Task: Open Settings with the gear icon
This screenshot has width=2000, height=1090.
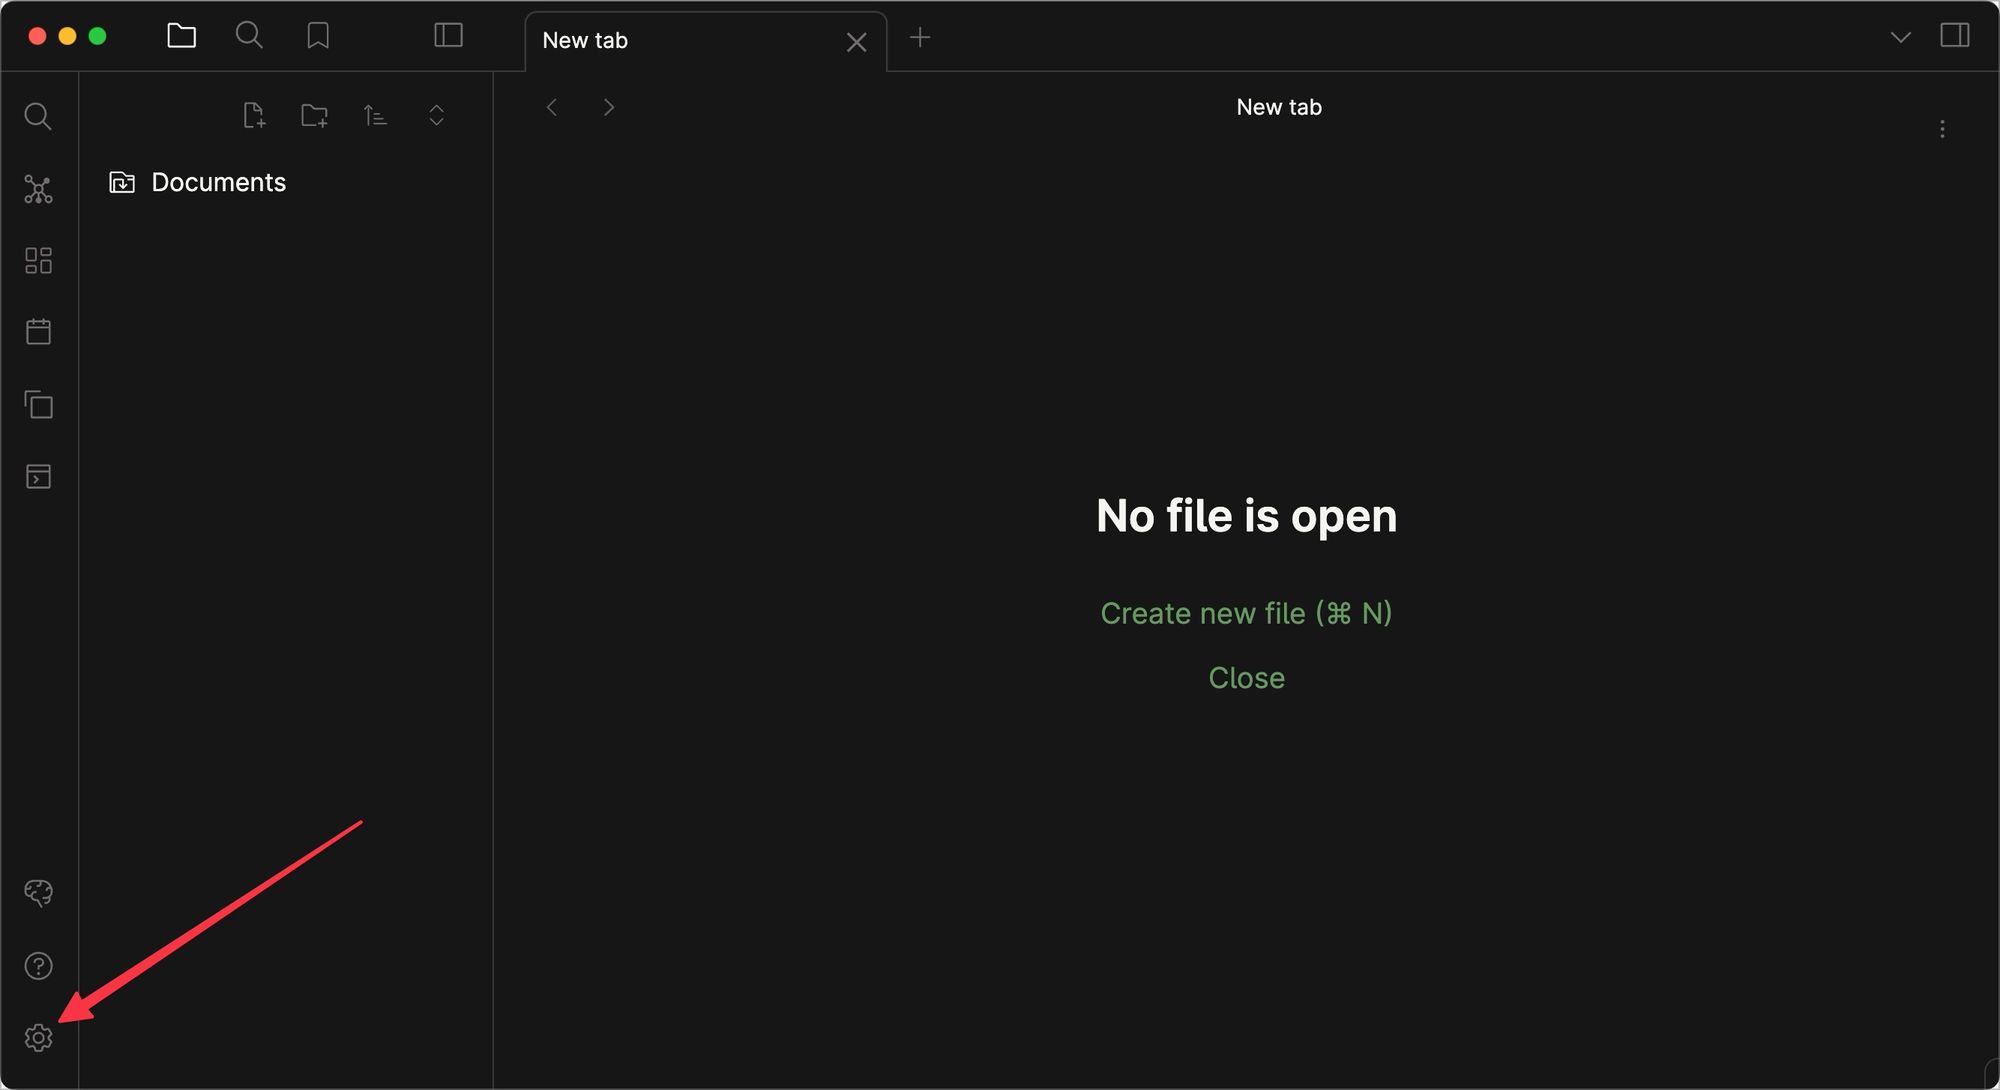Action: (x=38, y=1038)
